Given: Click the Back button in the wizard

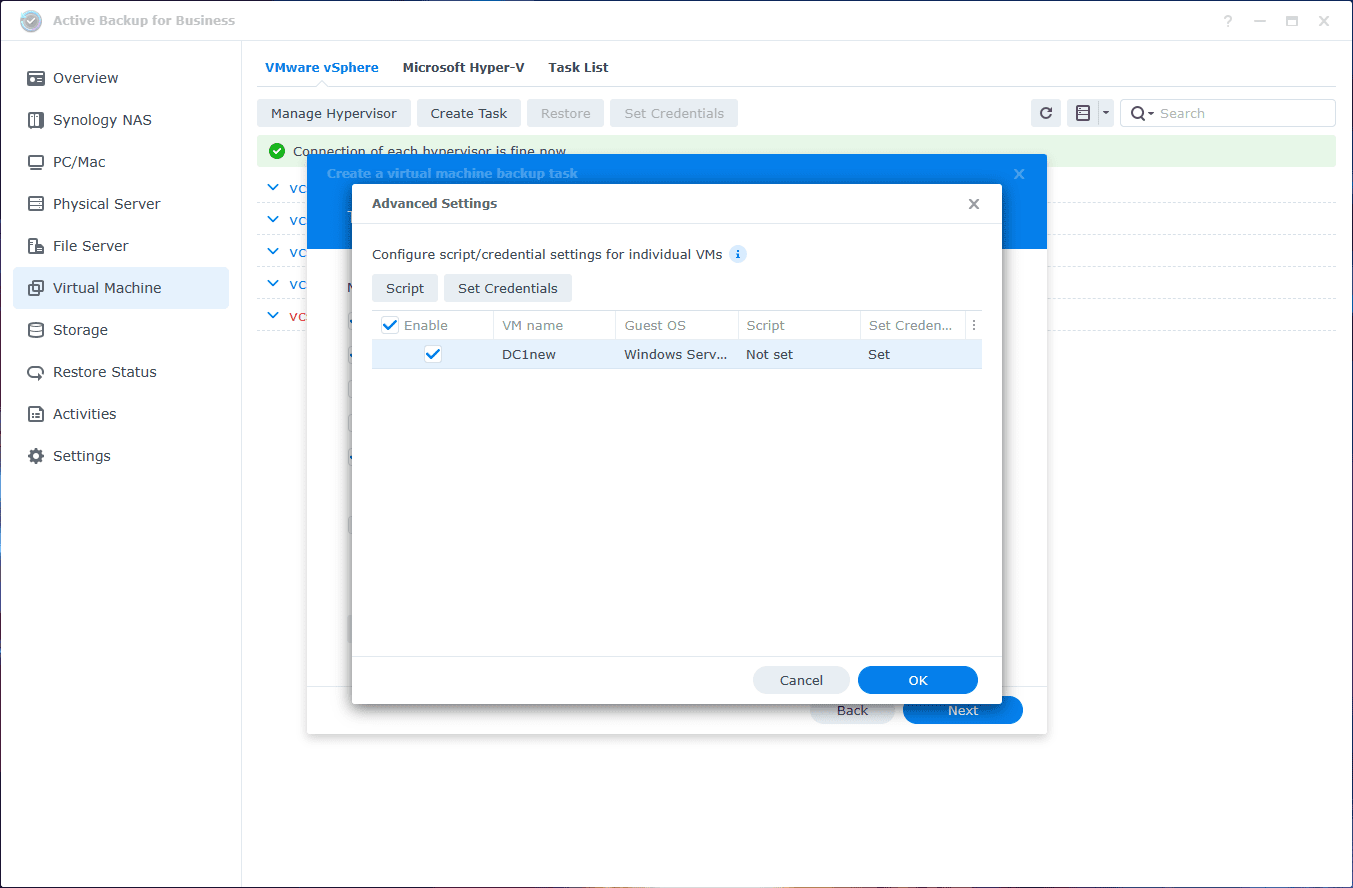Looking at the screenshot, I should tap(852, 711).
